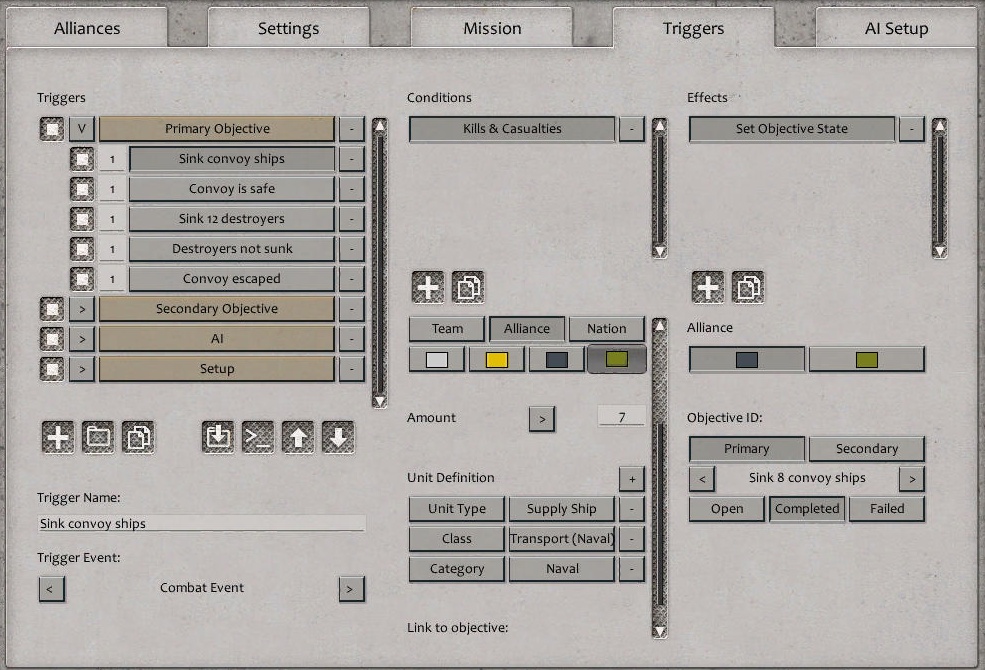Expand the Secondary Objective group
This screenshot has height=670, width=985.
coord(82,309)
